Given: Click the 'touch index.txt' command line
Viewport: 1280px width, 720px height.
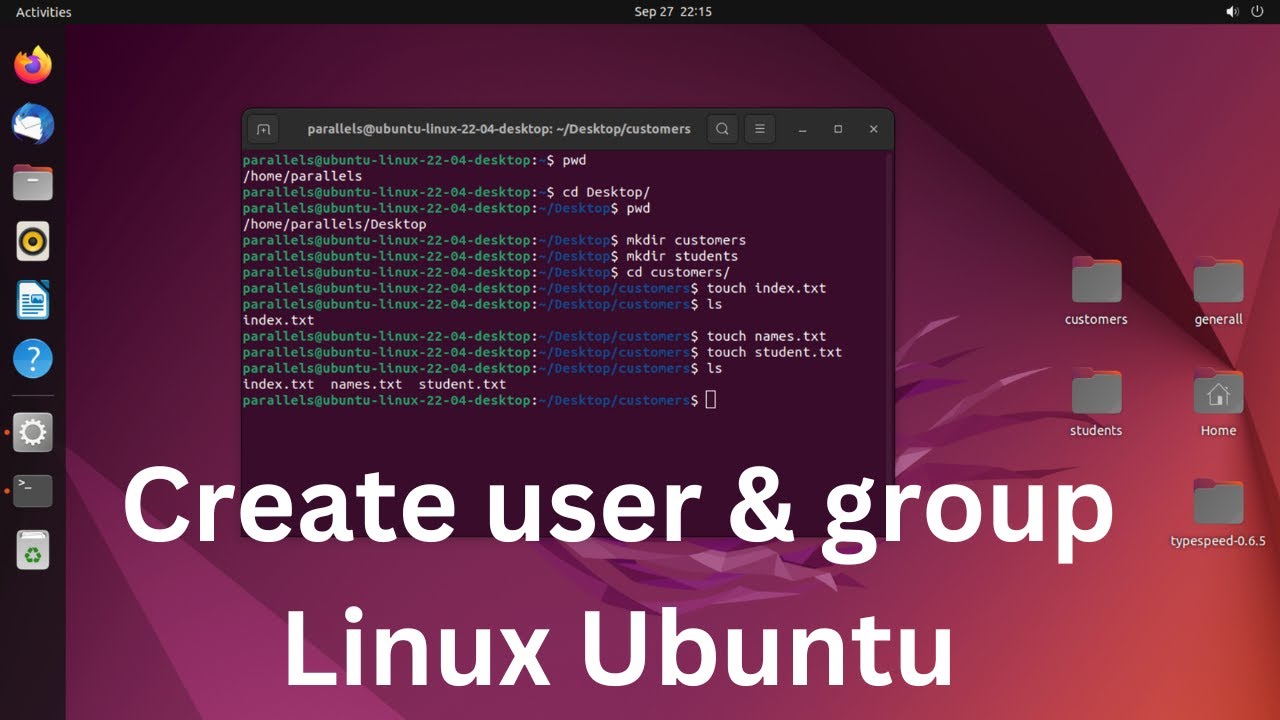Looking at the screenshot, I should coord(535,288).
